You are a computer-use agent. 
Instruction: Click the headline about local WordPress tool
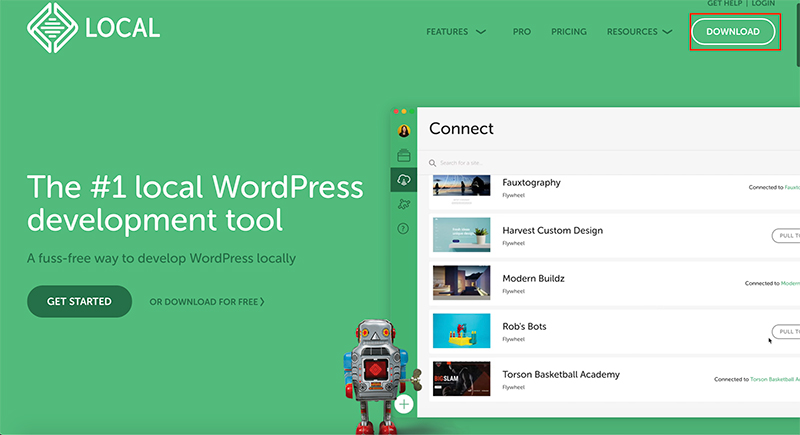[x=195, y=203]
